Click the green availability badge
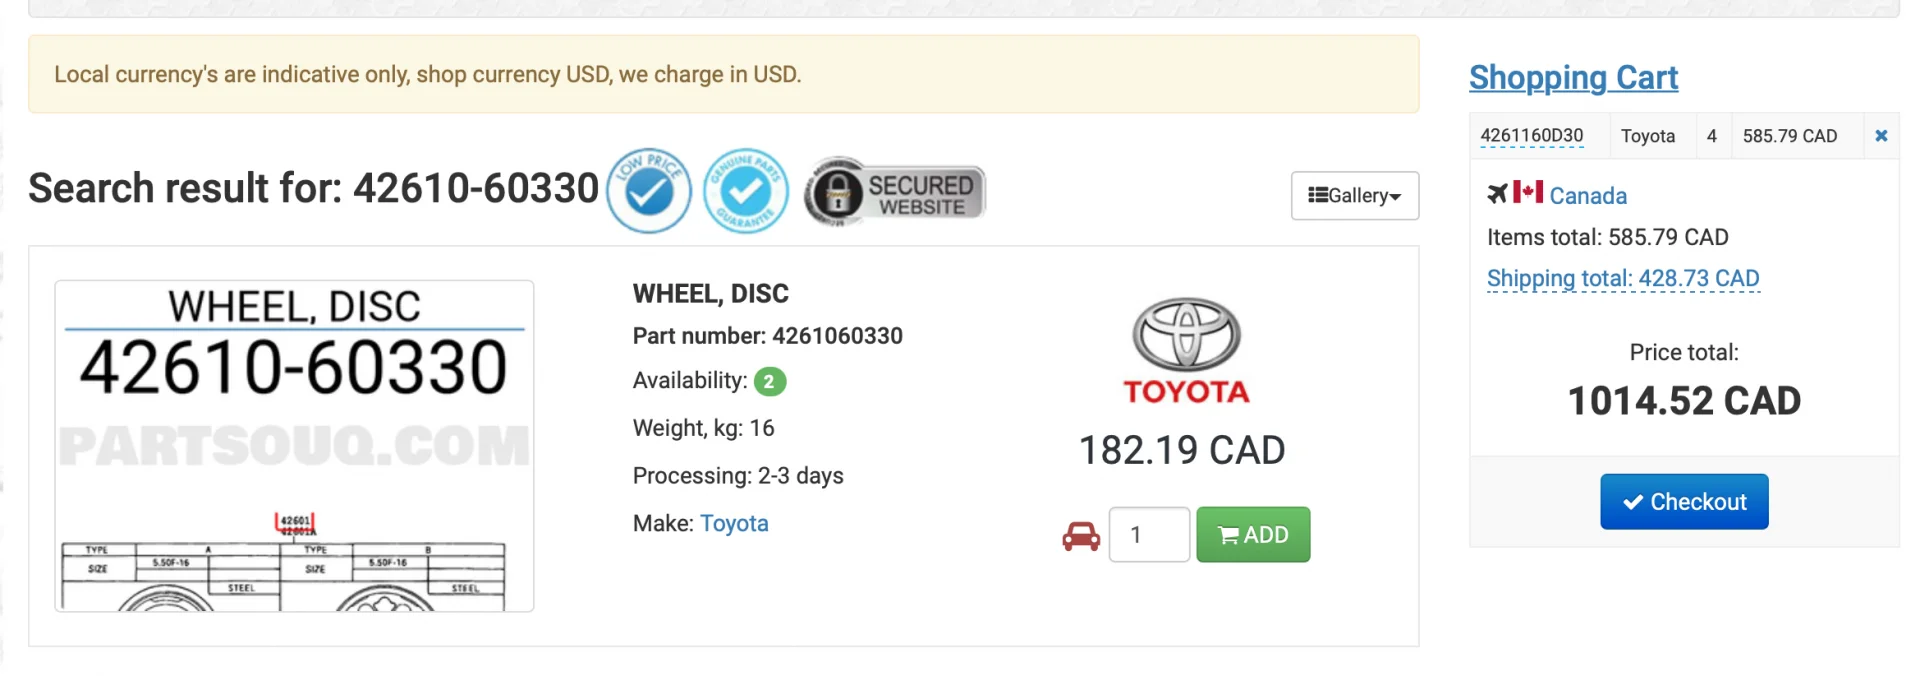1920x676 pixels. coord(770,382)
